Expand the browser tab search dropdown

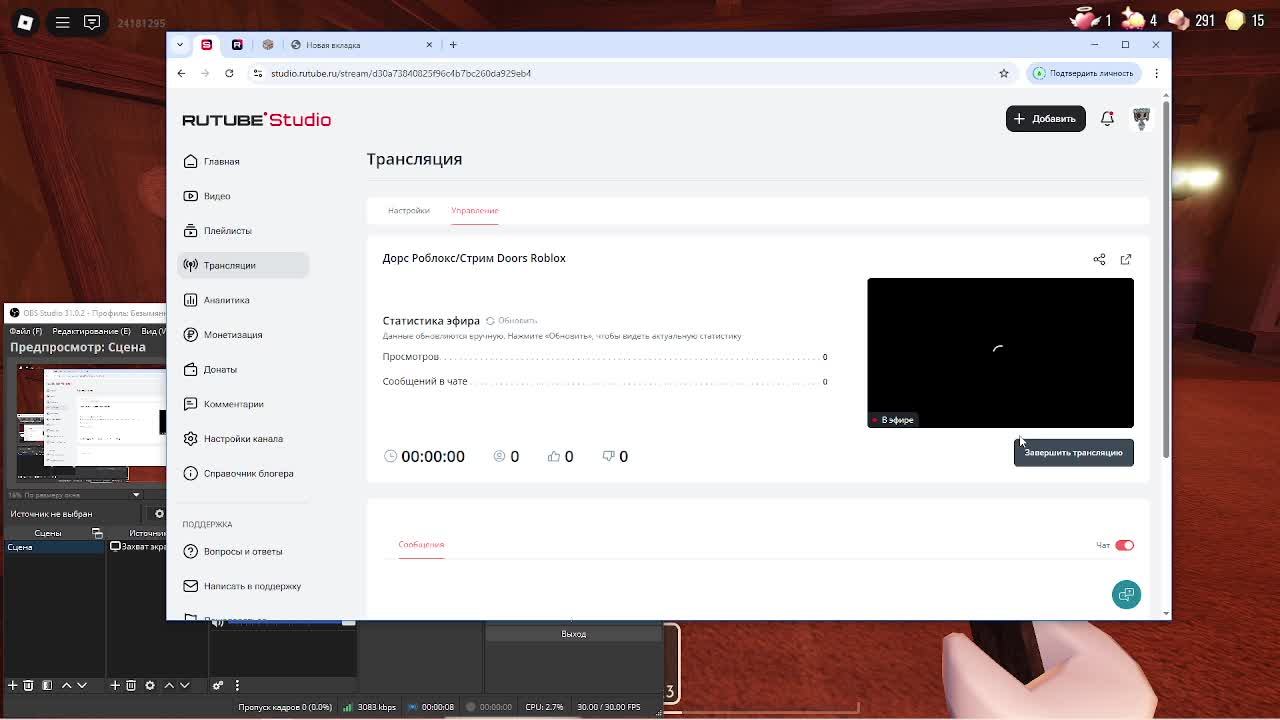(x=180, y=45)
